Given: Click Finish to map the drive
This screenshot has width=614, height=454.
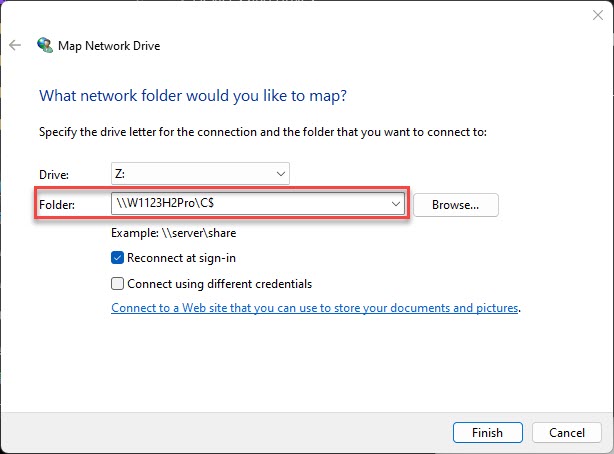Looking at the screenshot, I should coord(488,432).
